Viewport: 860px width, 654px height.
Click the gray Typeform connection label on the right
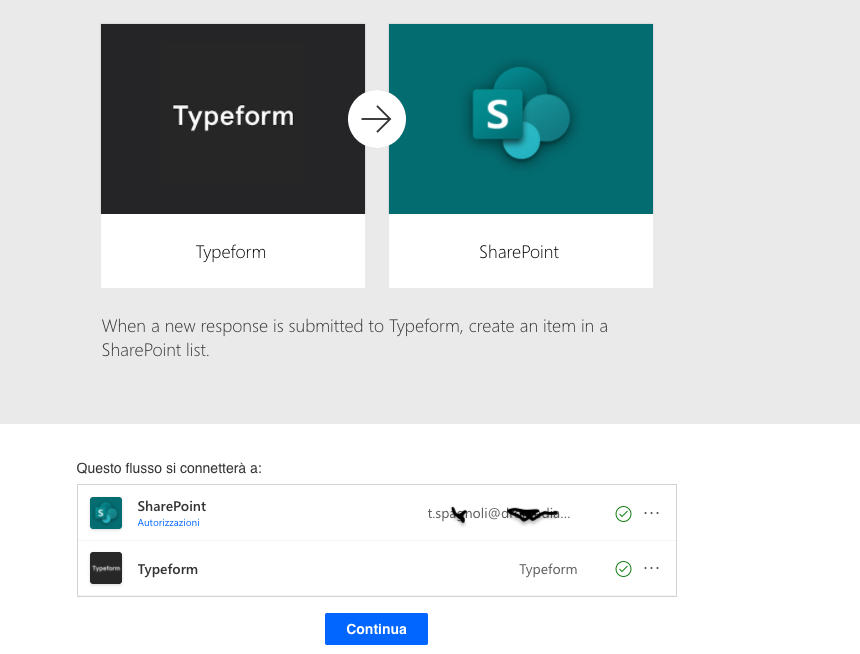[x=548, y=570]
